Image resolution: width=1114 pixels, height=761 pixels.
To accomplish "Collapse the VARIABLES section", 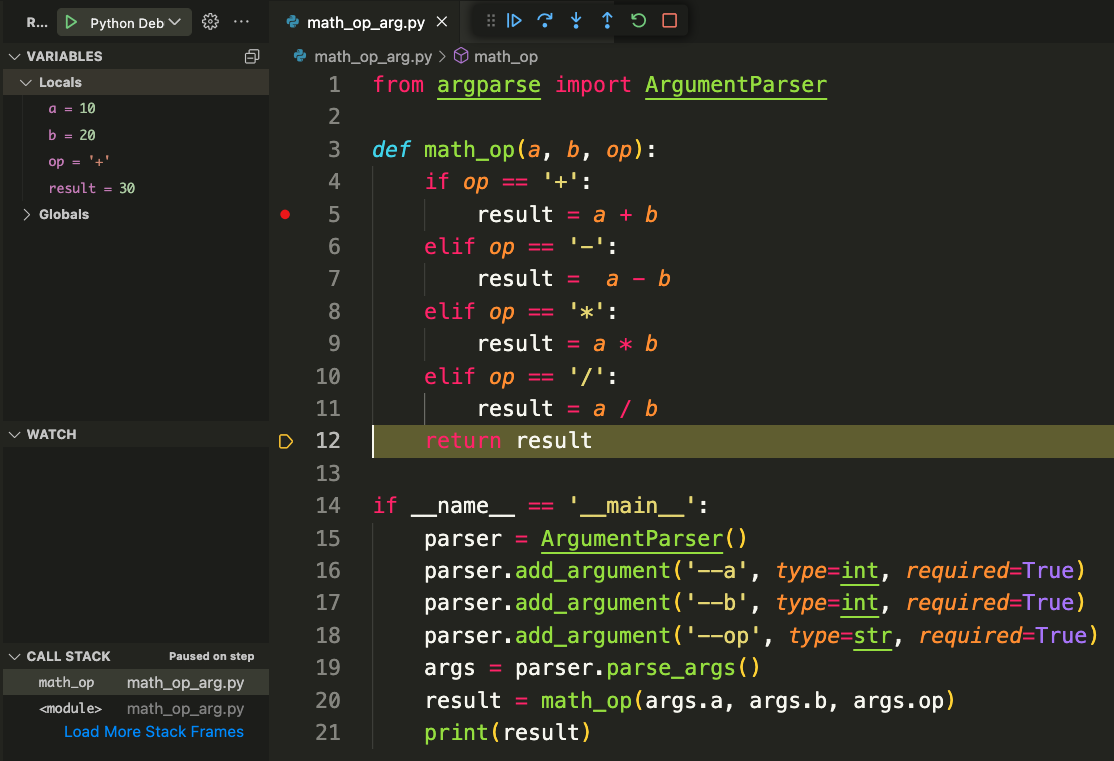I will coord(15,56).
